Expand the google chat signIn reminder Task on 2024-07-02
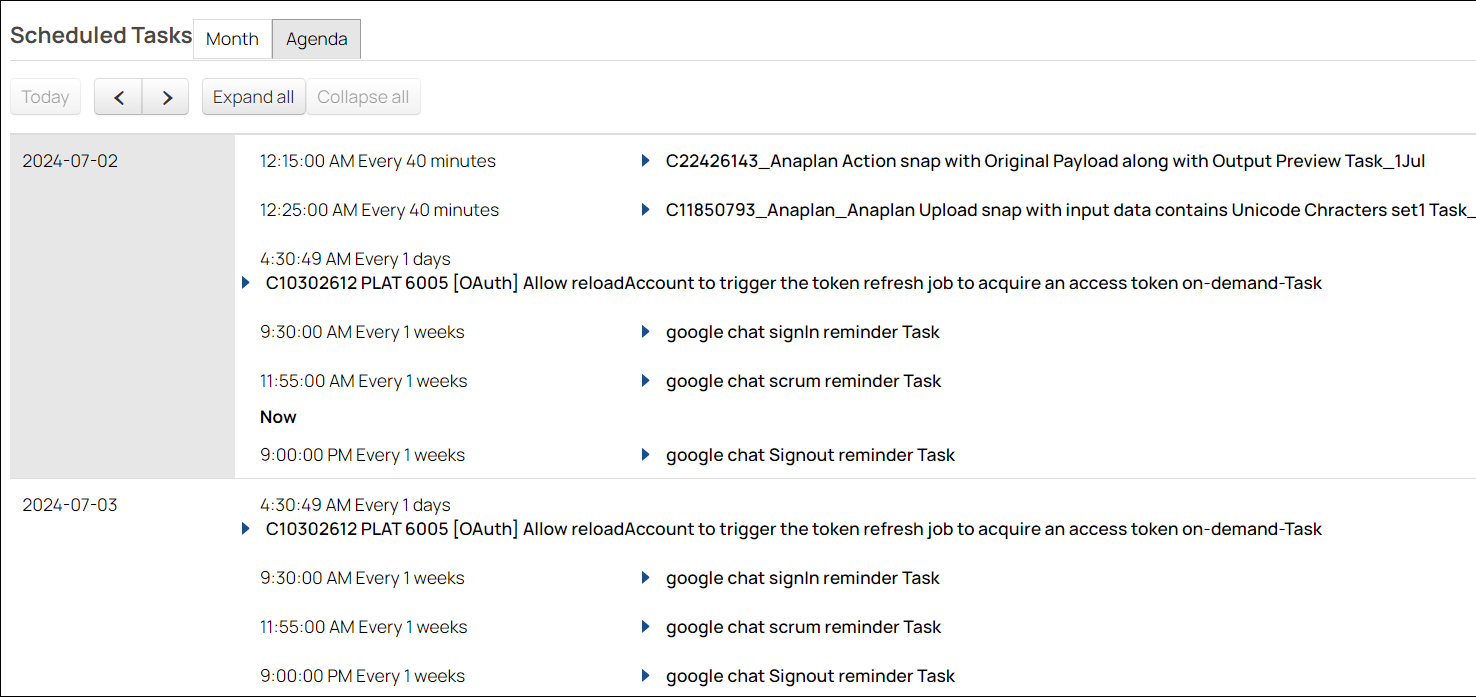This screenshot has height=697, width=1476. click(645, 331)
